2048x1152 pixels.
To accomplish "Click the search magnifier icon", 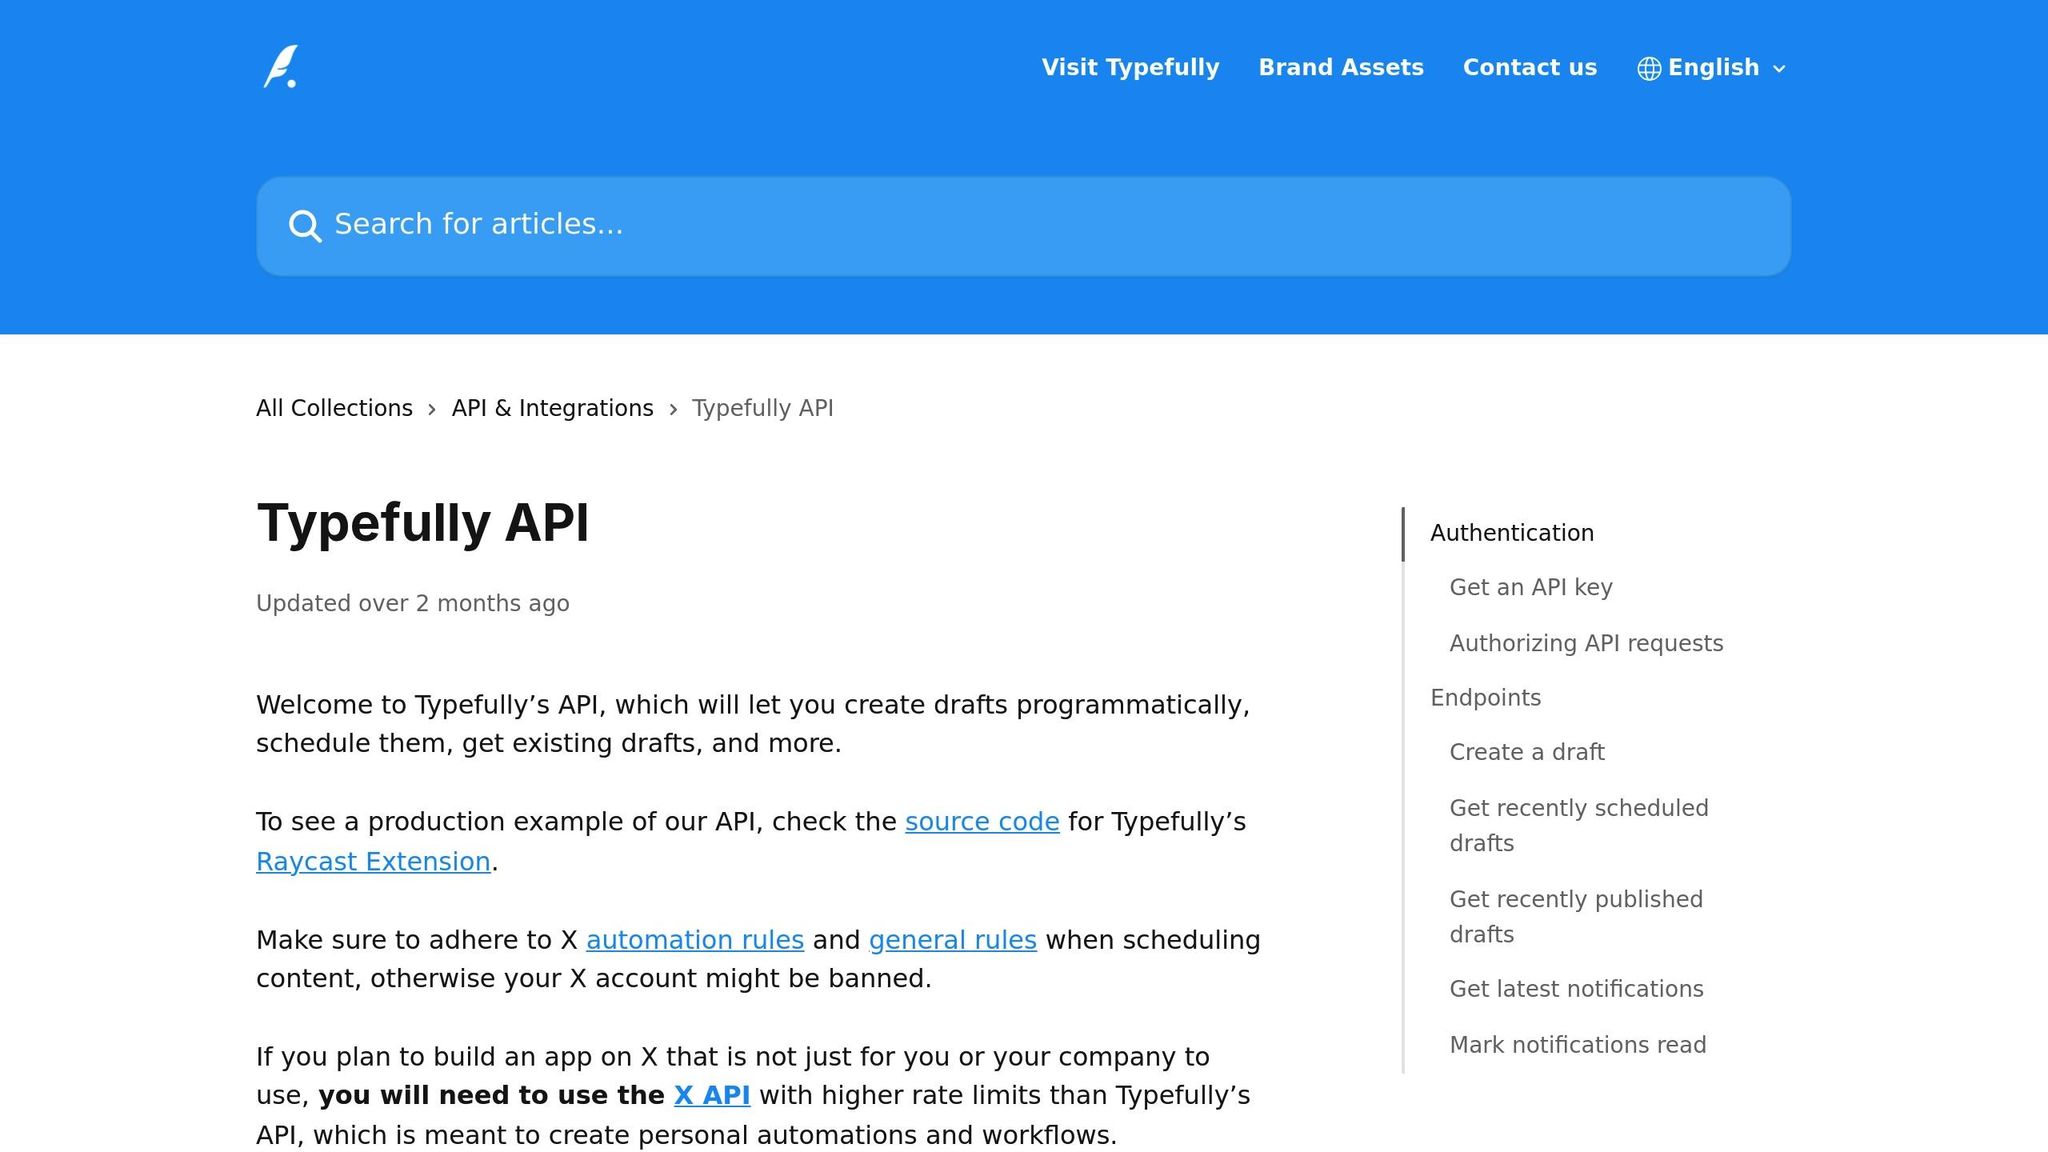I will (x=305, y=226).
